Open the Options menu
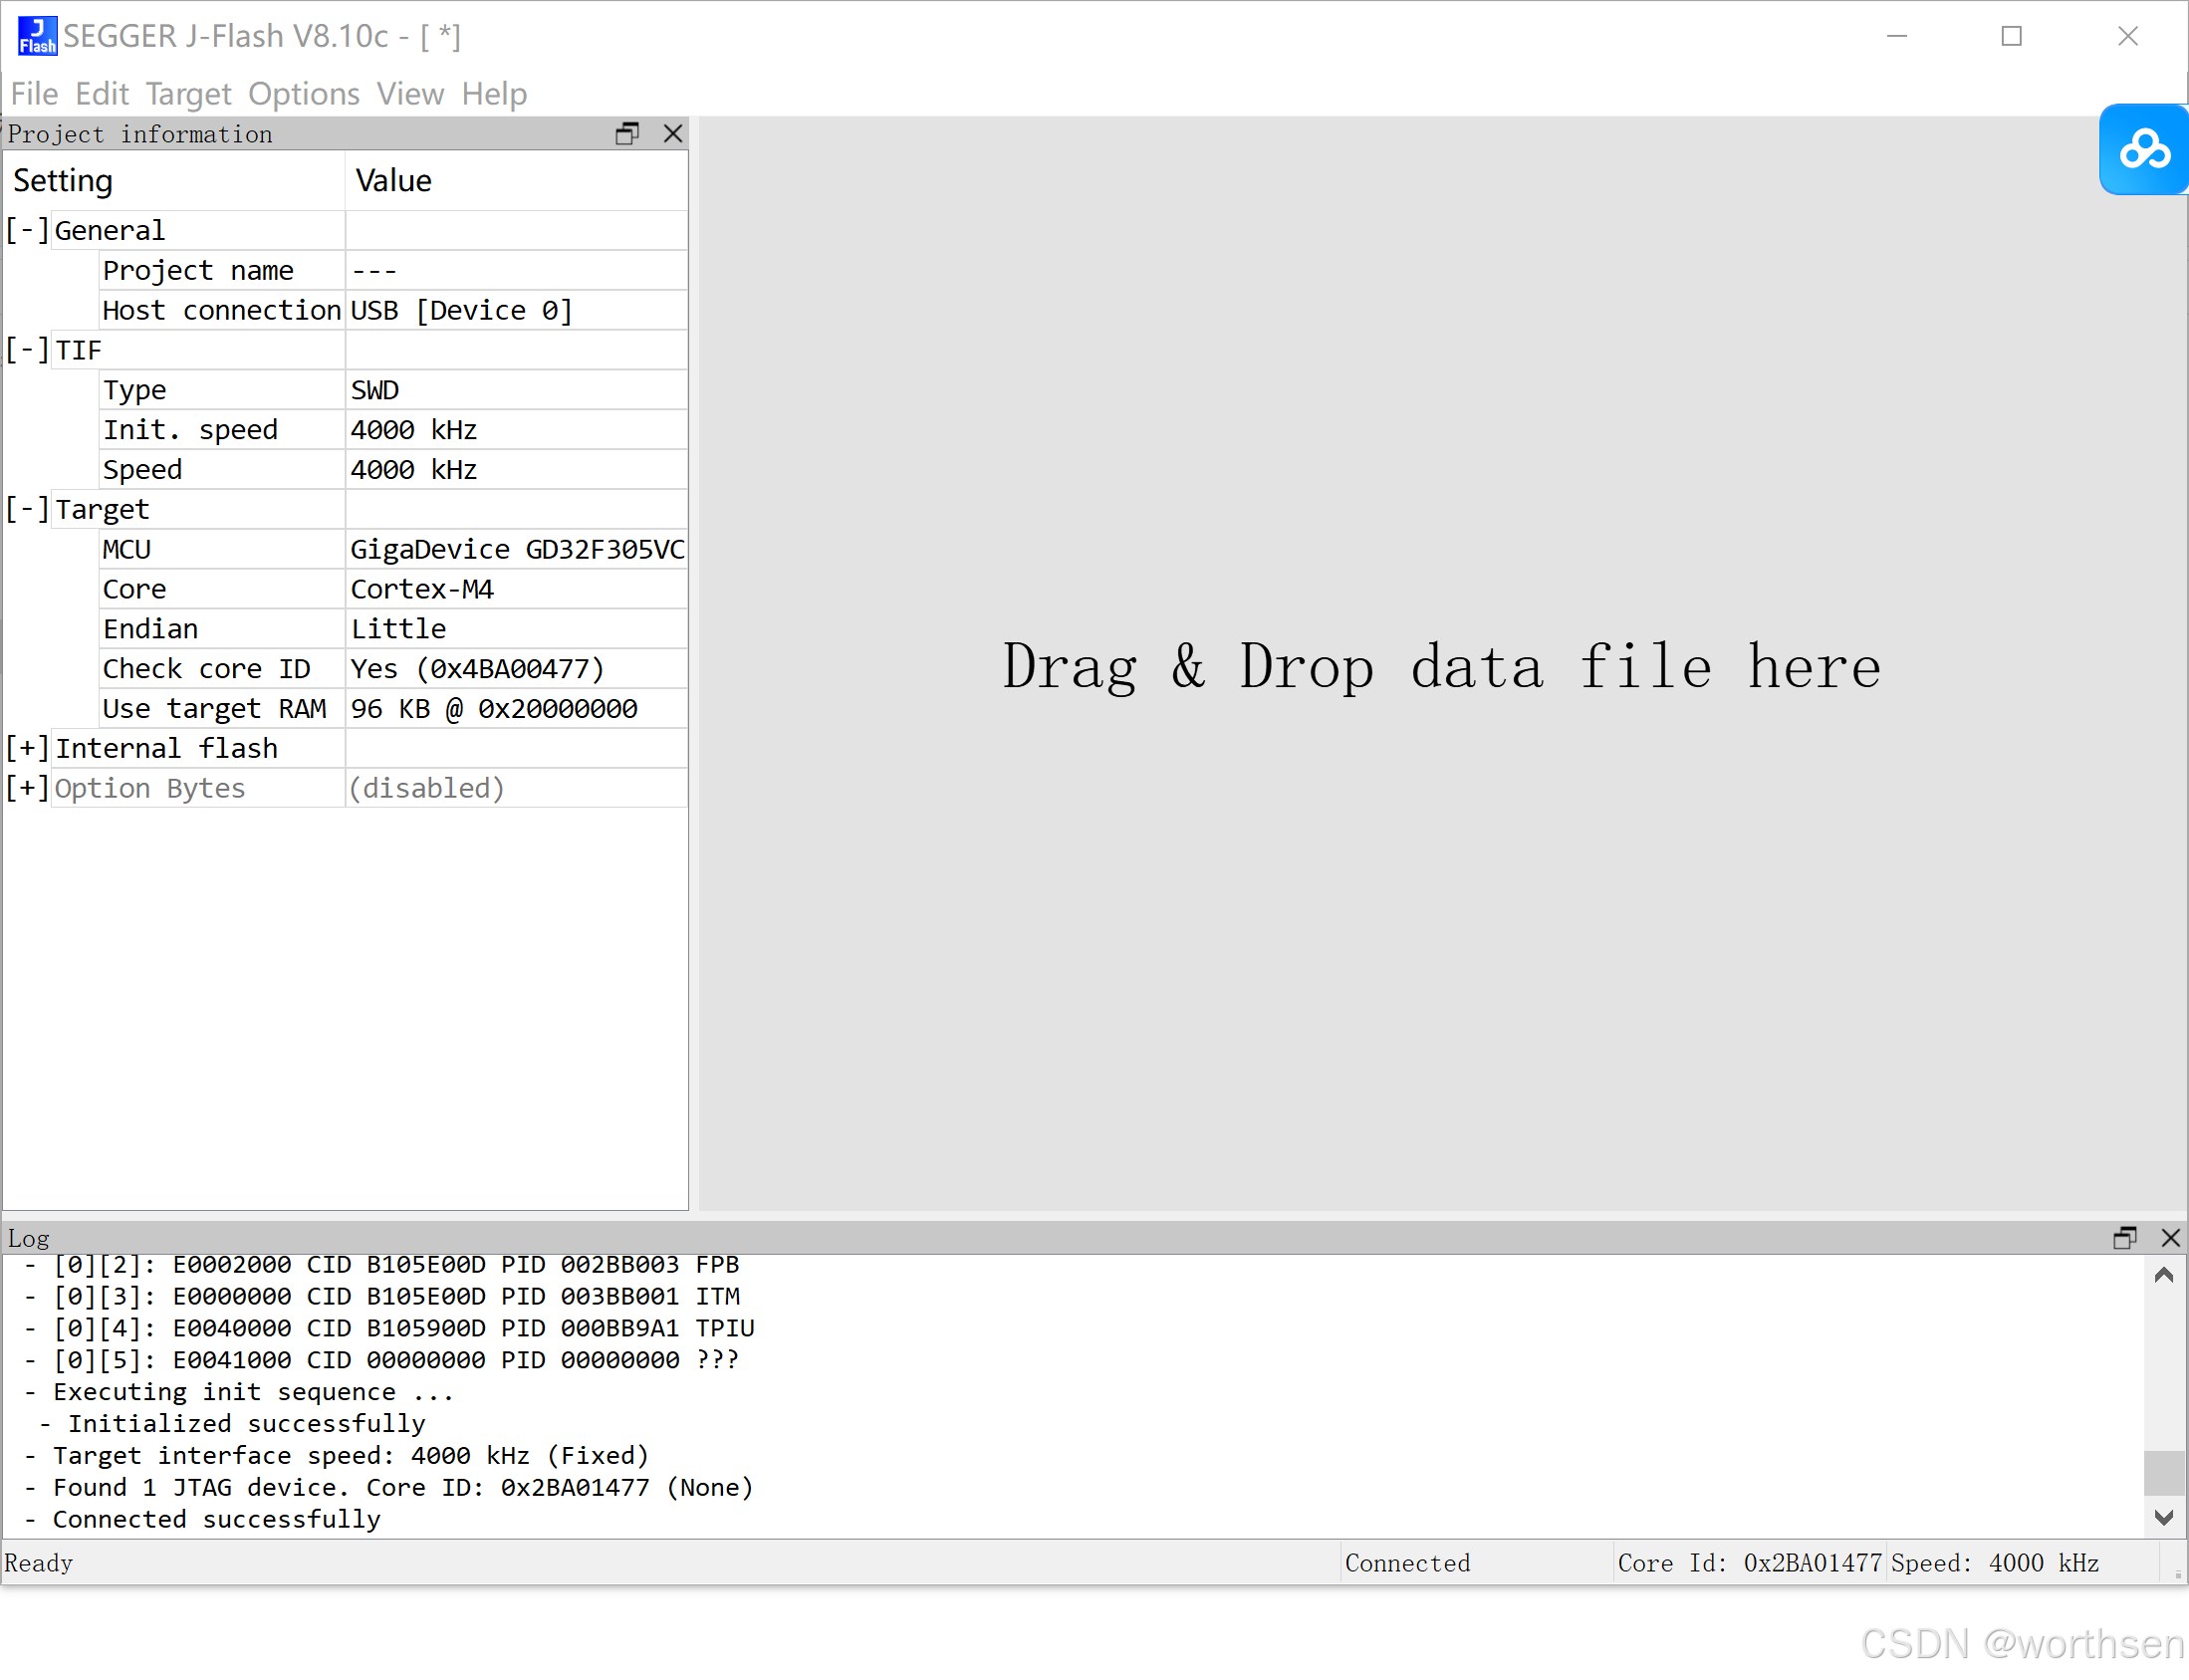 (x=303, y=94)
